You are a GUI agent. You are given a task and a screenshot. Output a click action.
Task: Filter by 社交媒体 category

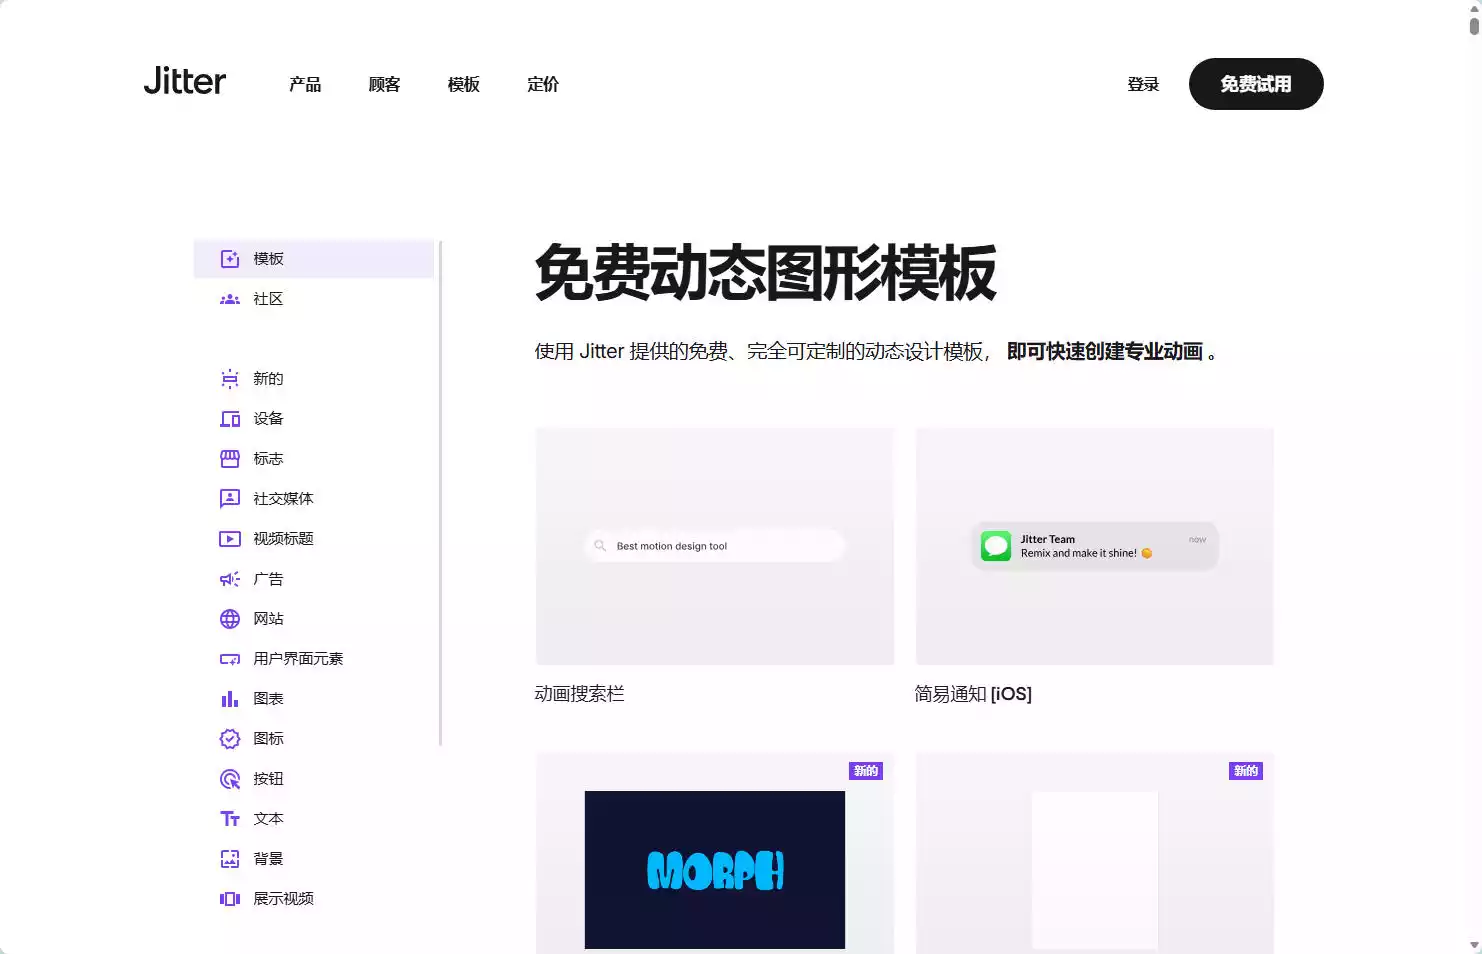[x=314, y=499]
